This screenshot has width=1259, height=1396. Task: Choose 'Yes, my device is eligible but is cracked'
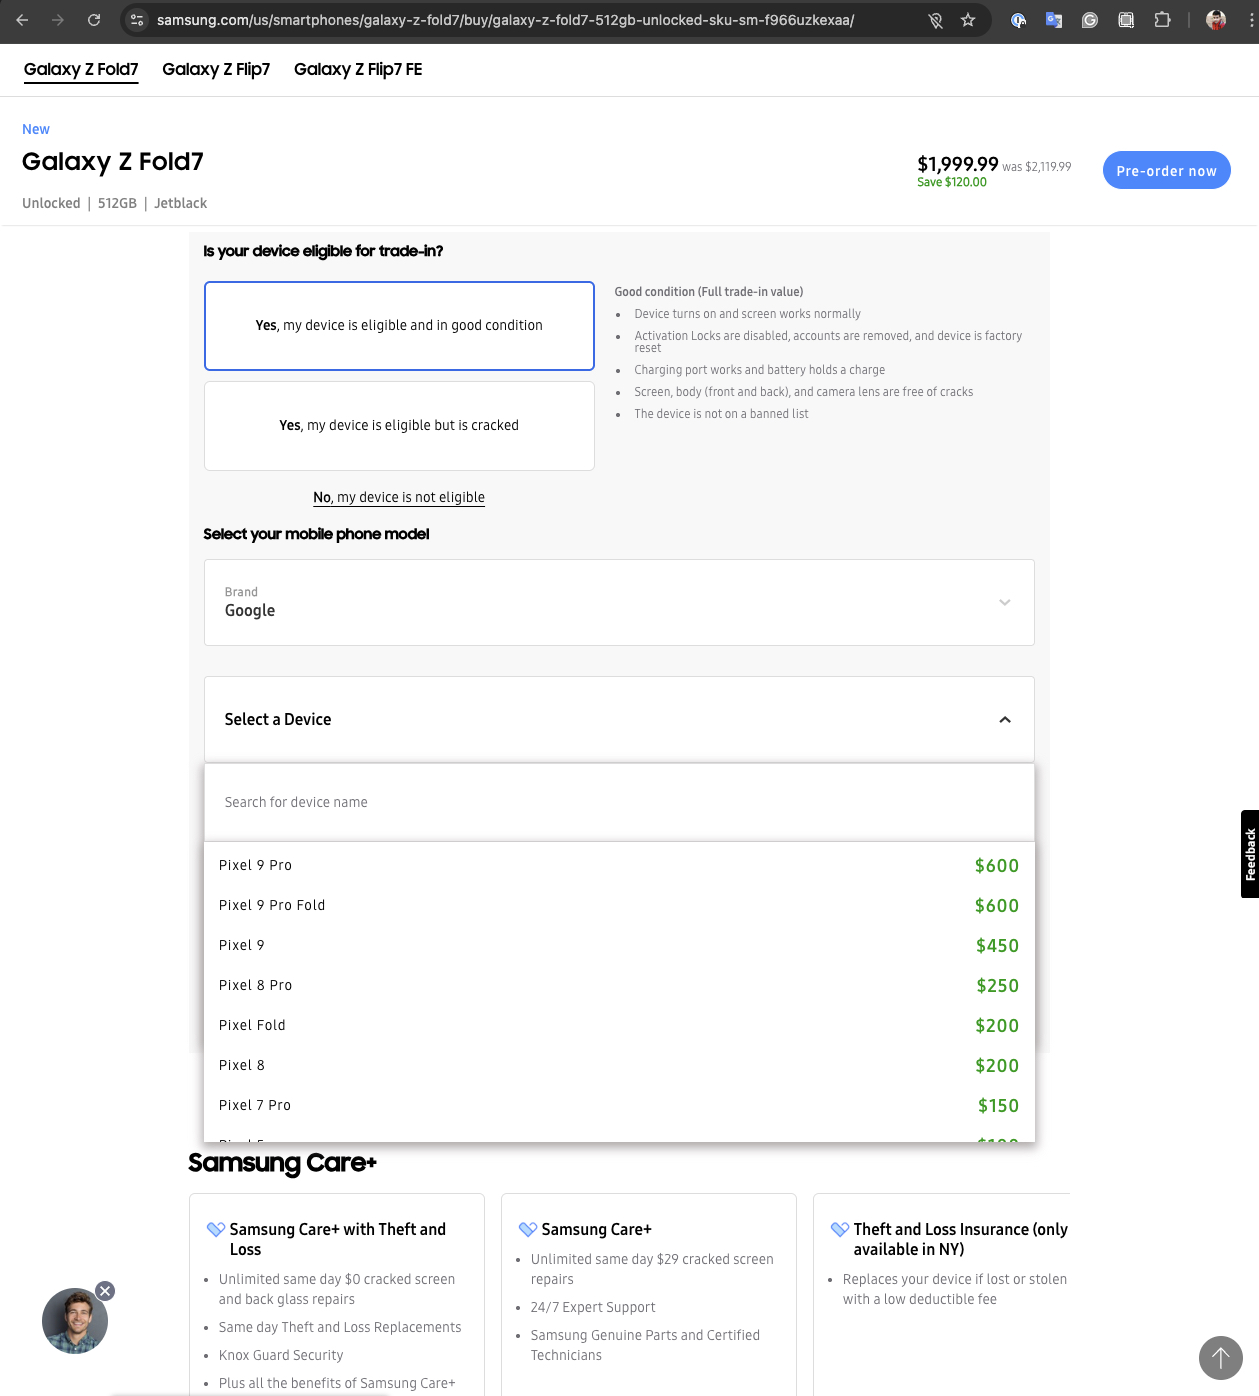[399, 426]
